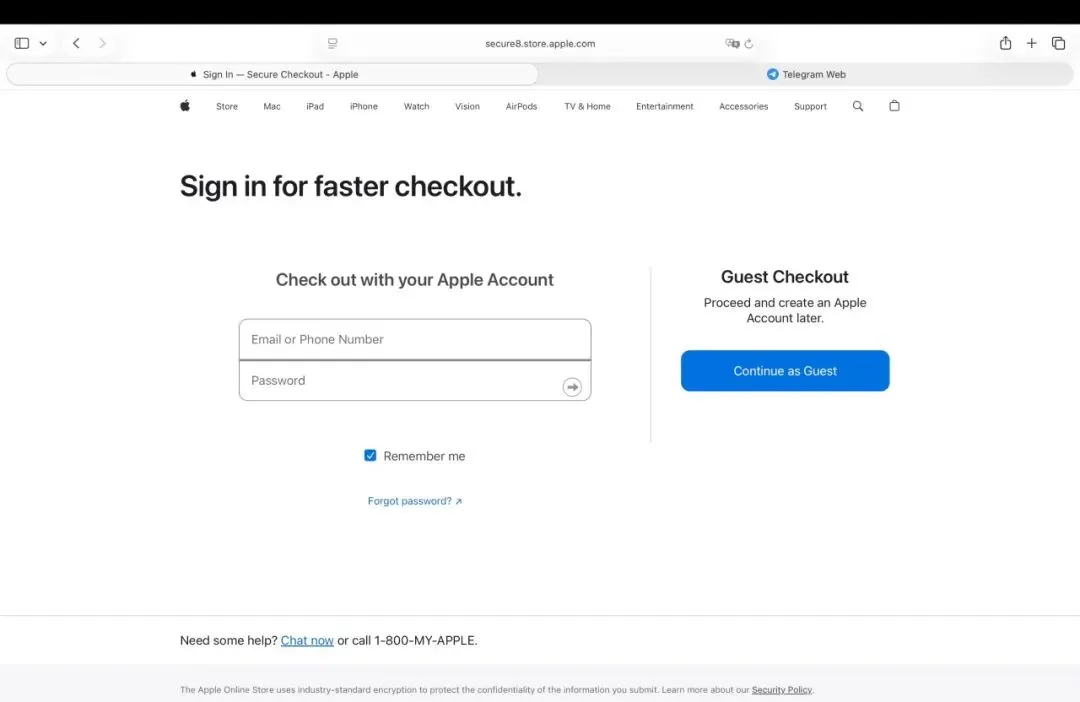Screen dimensions: 1080x702
Task: Switch to the Telegram Web tab
Action: [806, 74]
